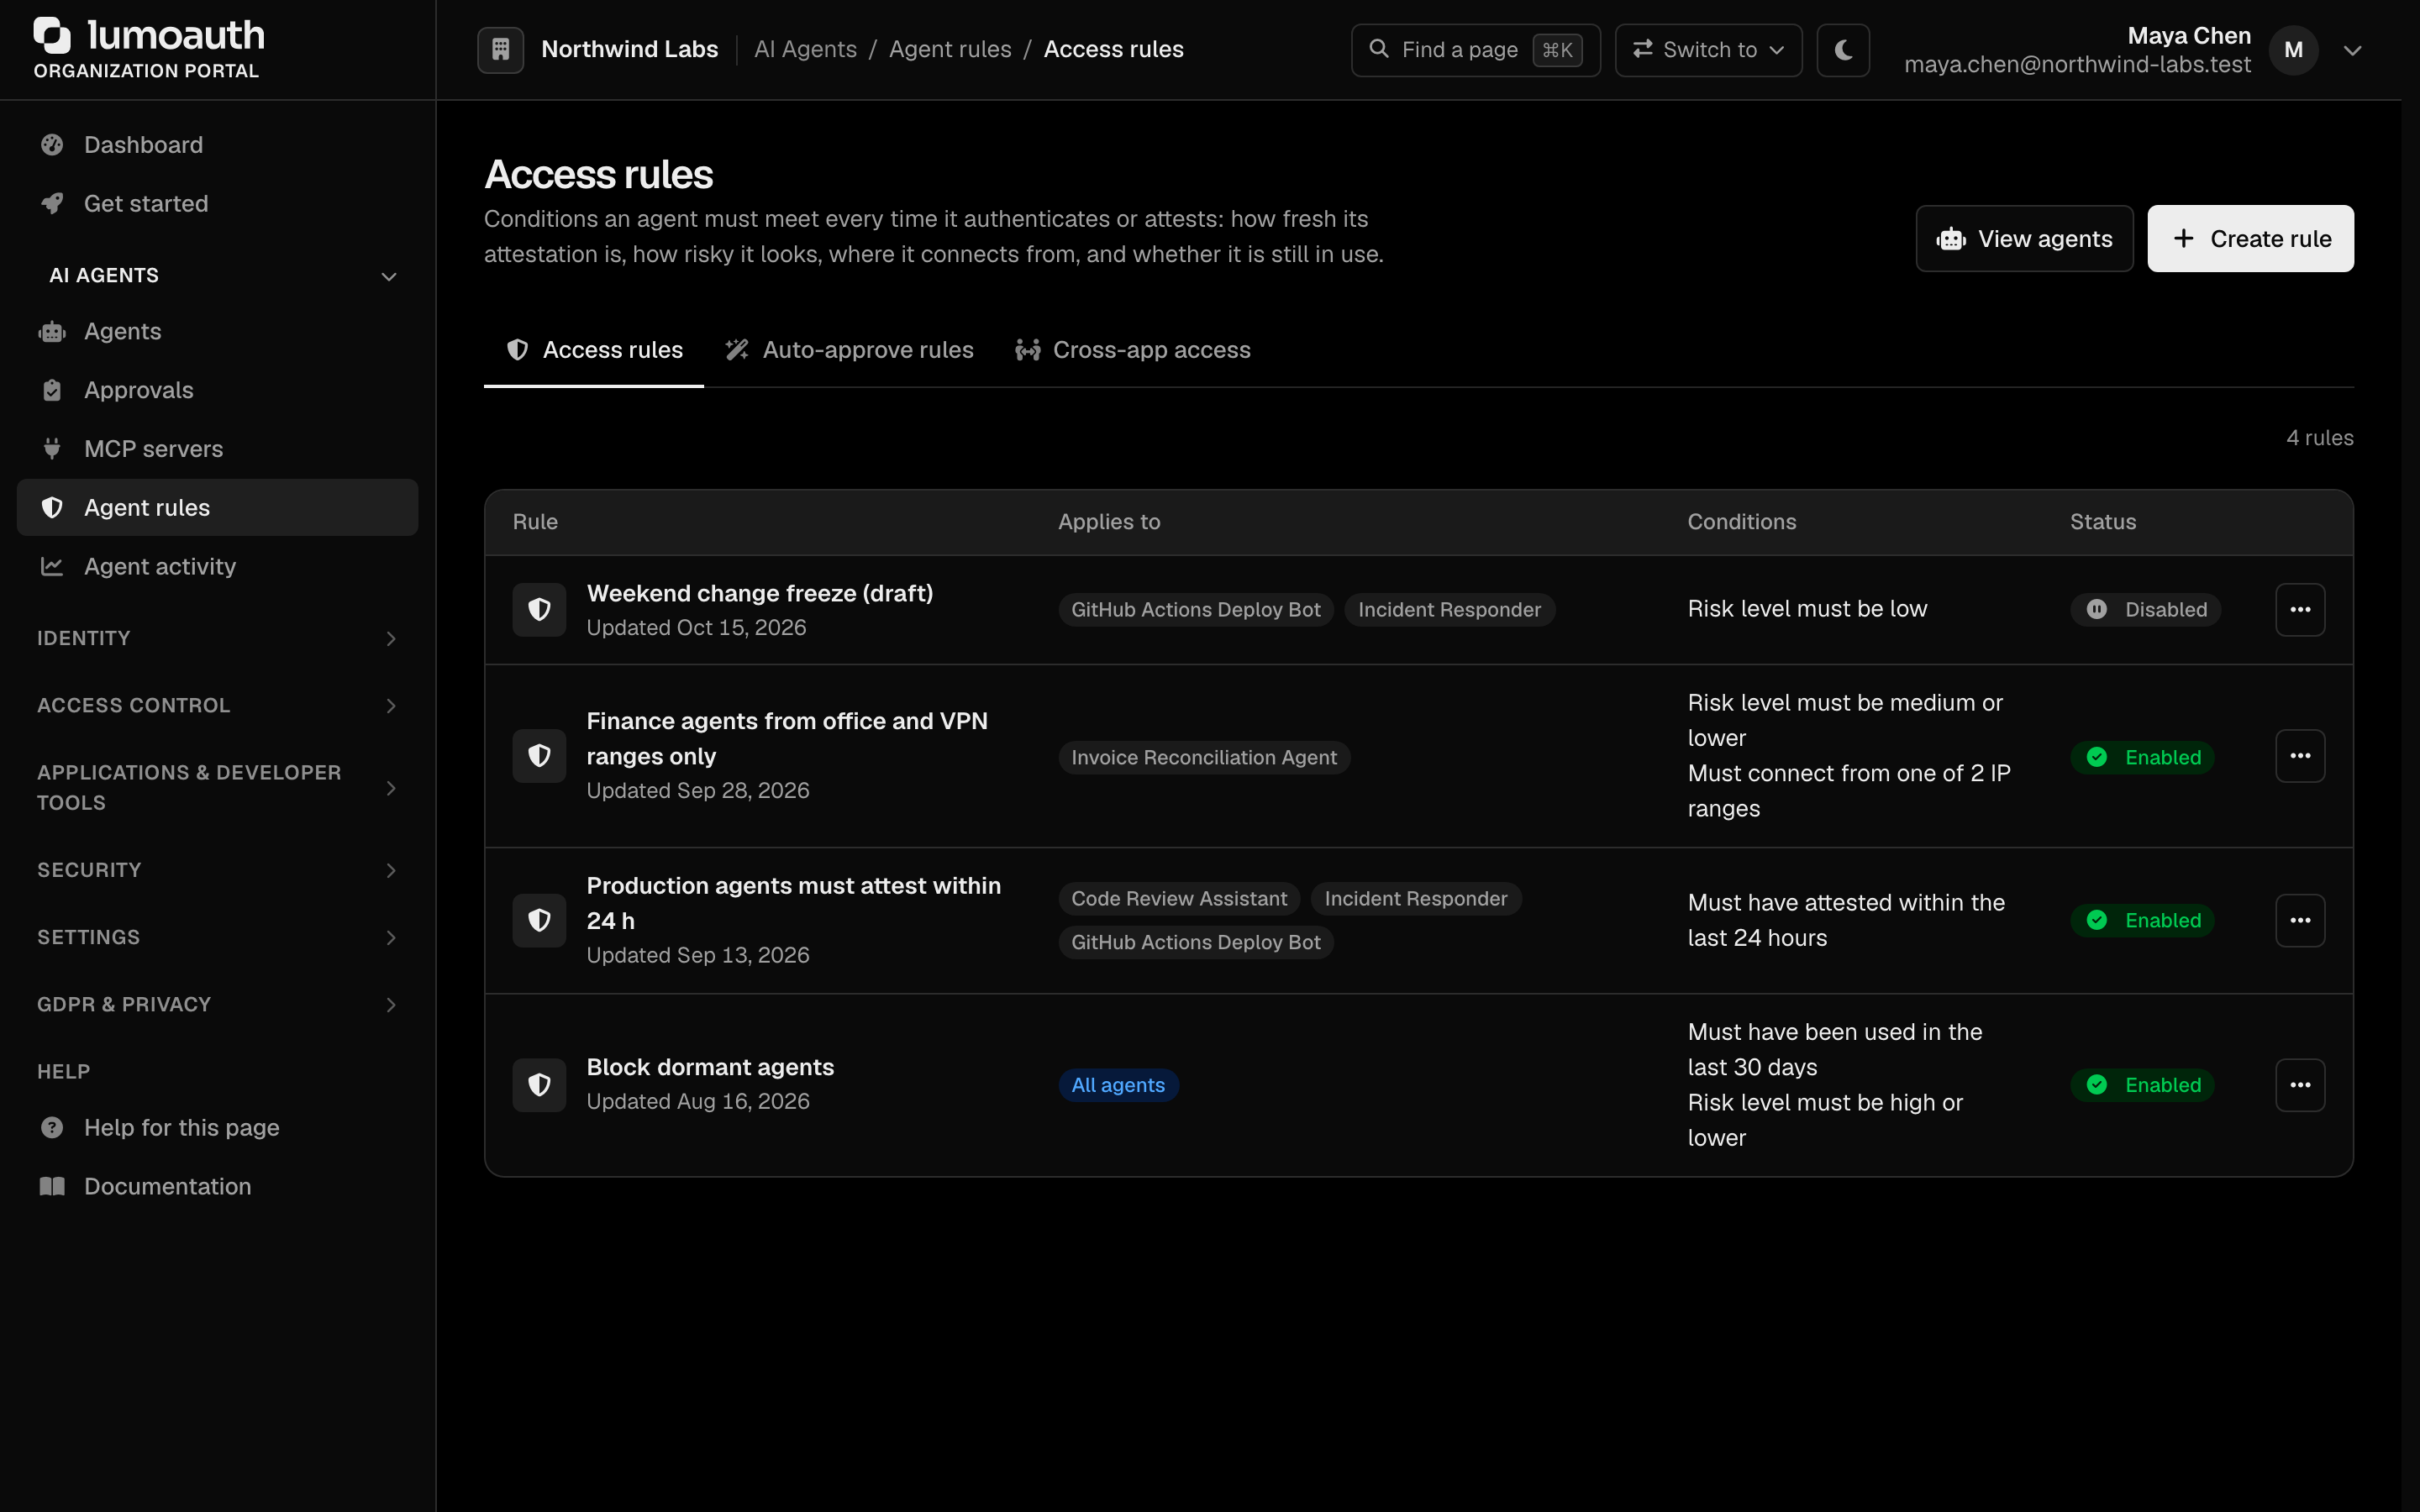Open more actions for Production agents rule
This screenshot has height=1512, width=2420.
pos(2300,920)
